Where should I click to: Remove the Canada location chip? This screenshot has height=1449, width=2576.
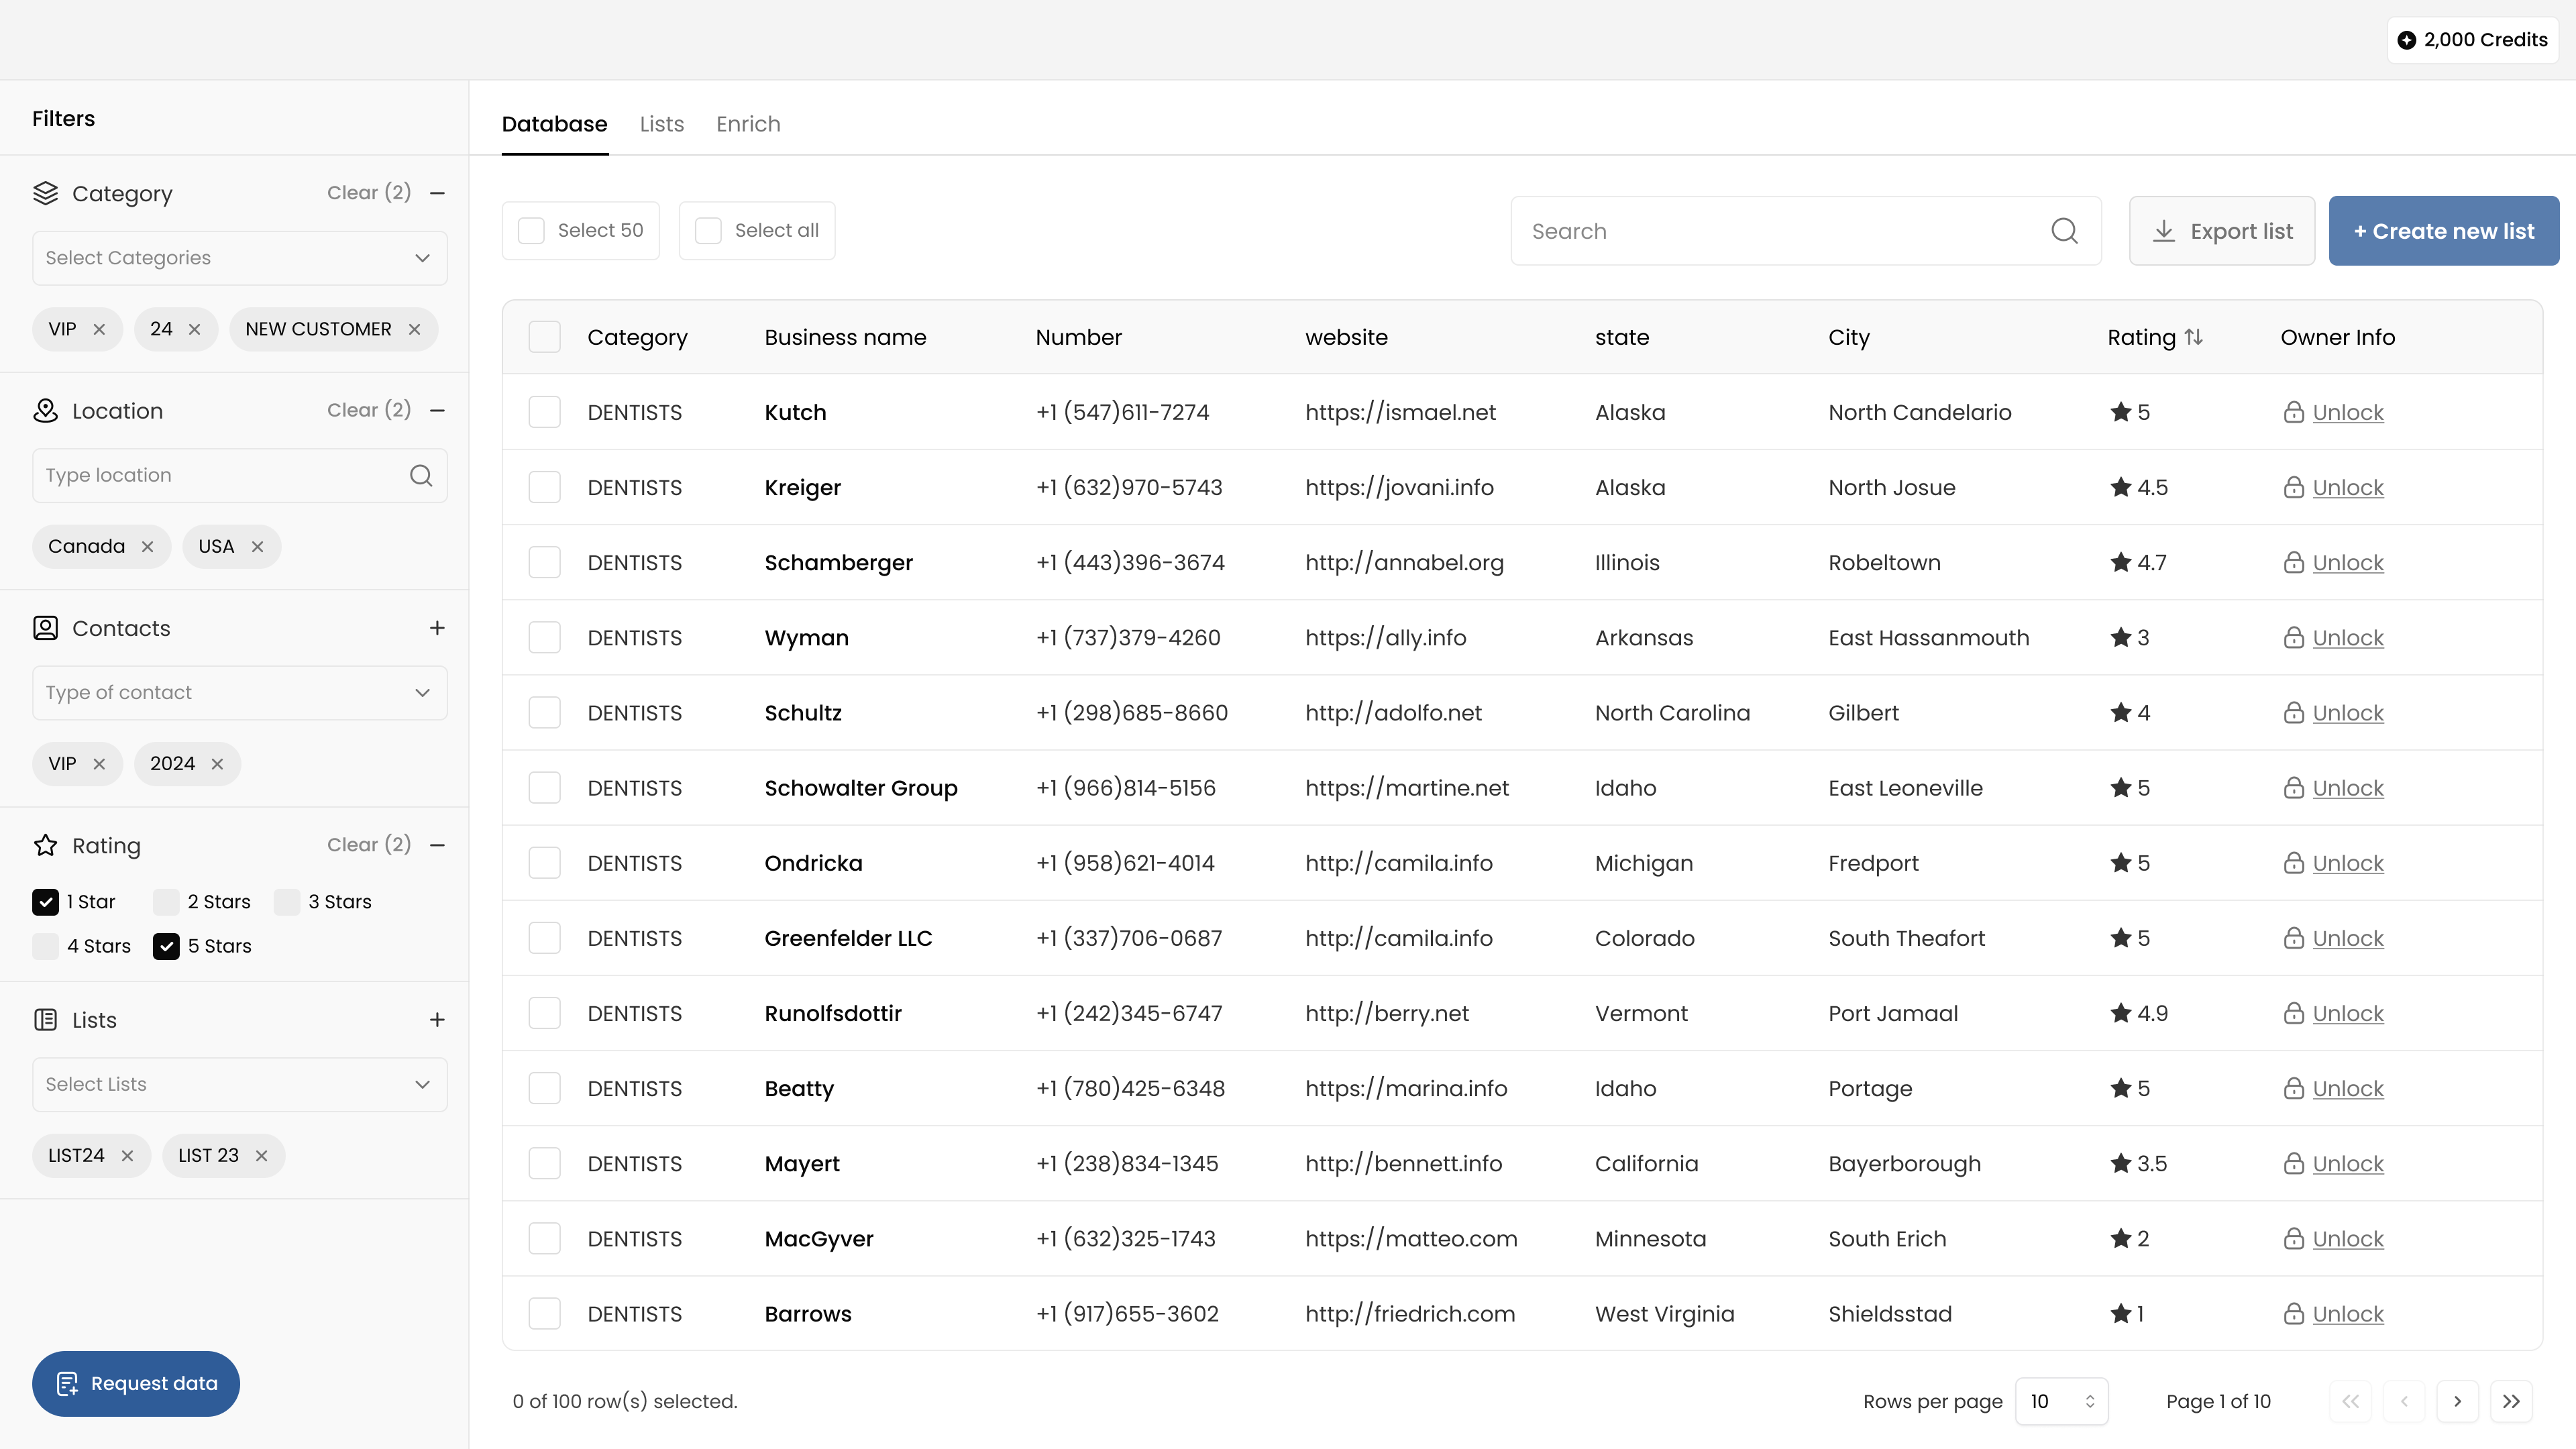pos(147,547)
